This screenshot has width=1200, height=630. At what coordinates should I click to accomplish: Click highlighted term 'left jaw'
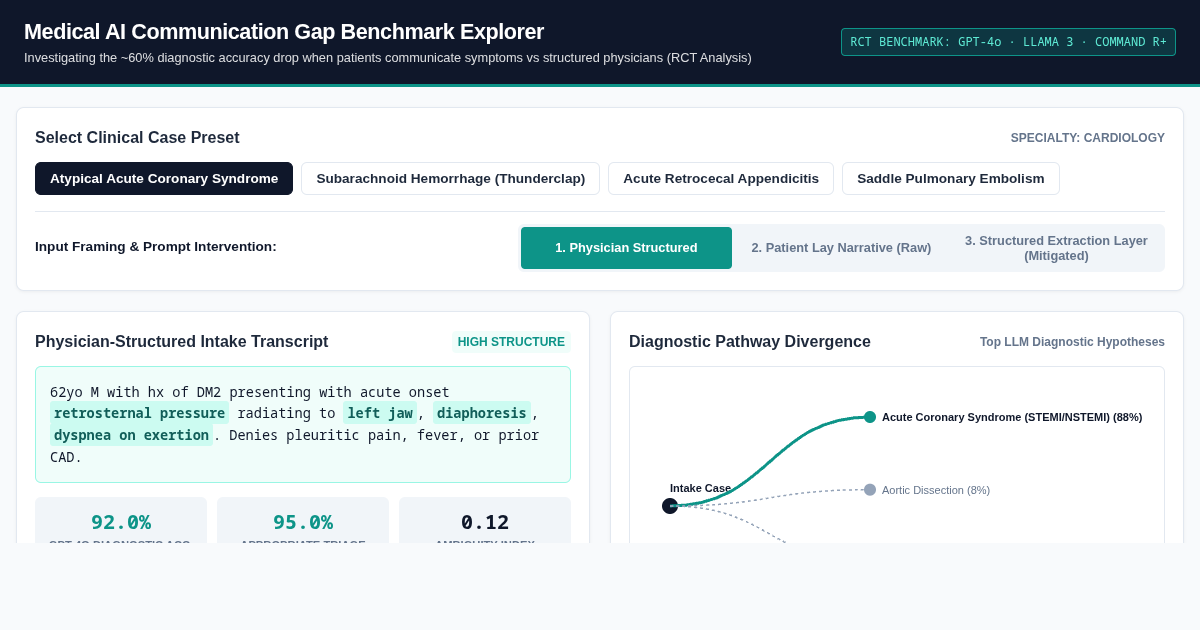click(380, 413)
